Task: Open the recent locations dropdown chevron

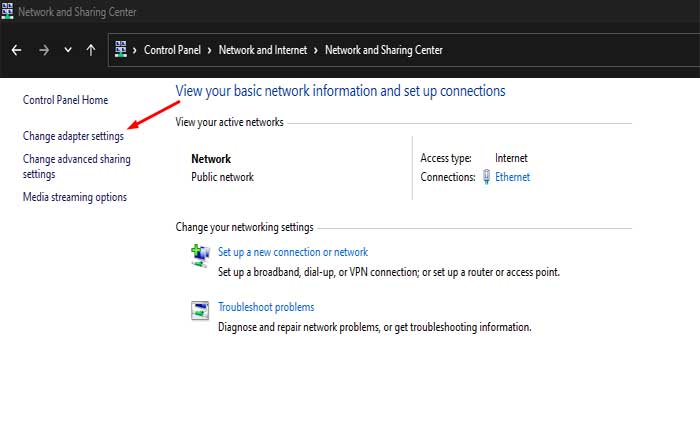Action: [67, 50]
